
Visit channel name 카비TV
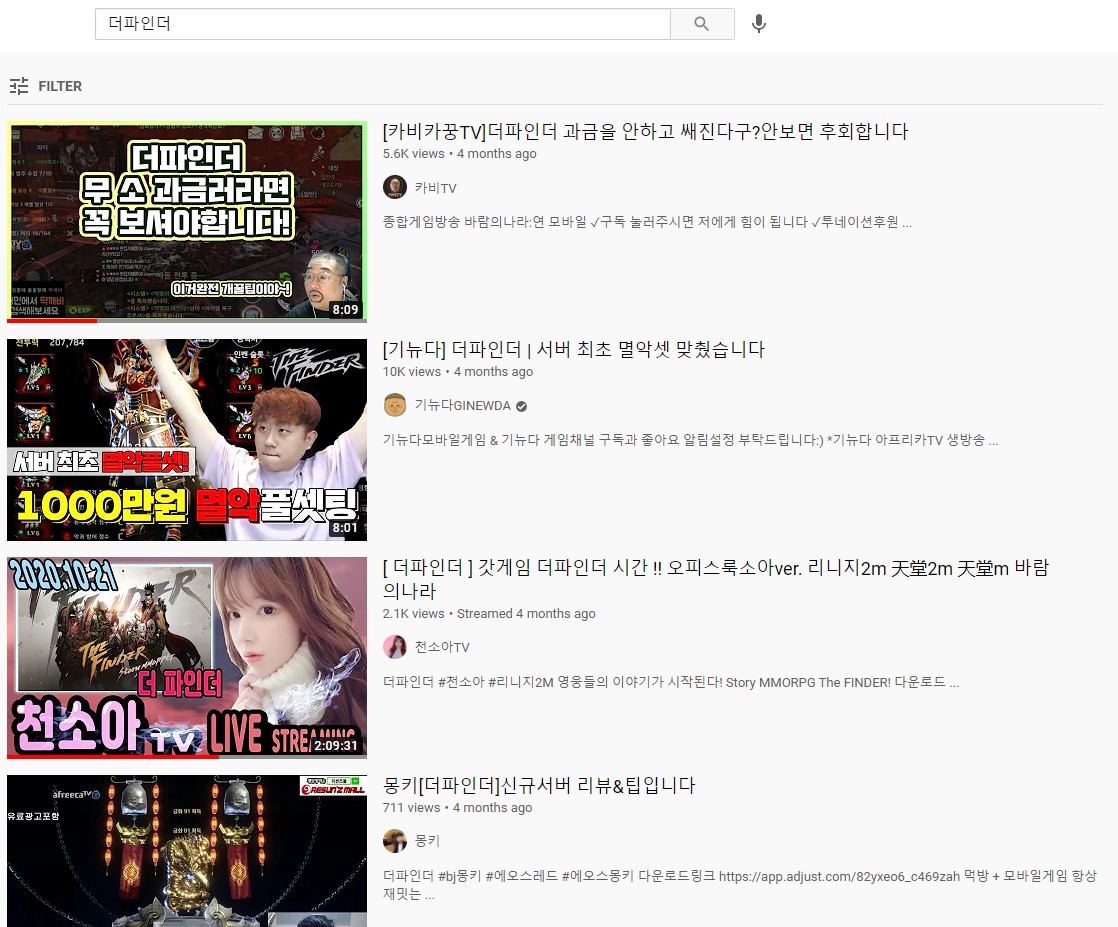click(x=436, y=188)
